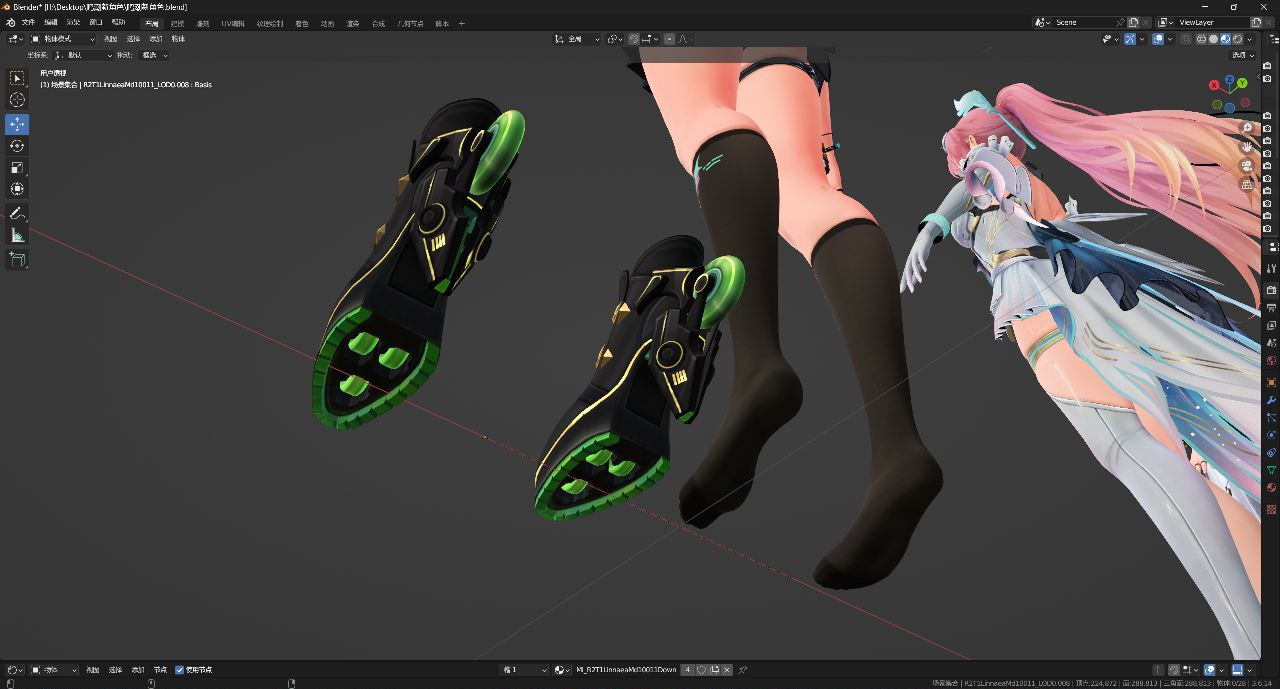
Task: Switch to solid viewport shading
Action: tap(1213, 39)
